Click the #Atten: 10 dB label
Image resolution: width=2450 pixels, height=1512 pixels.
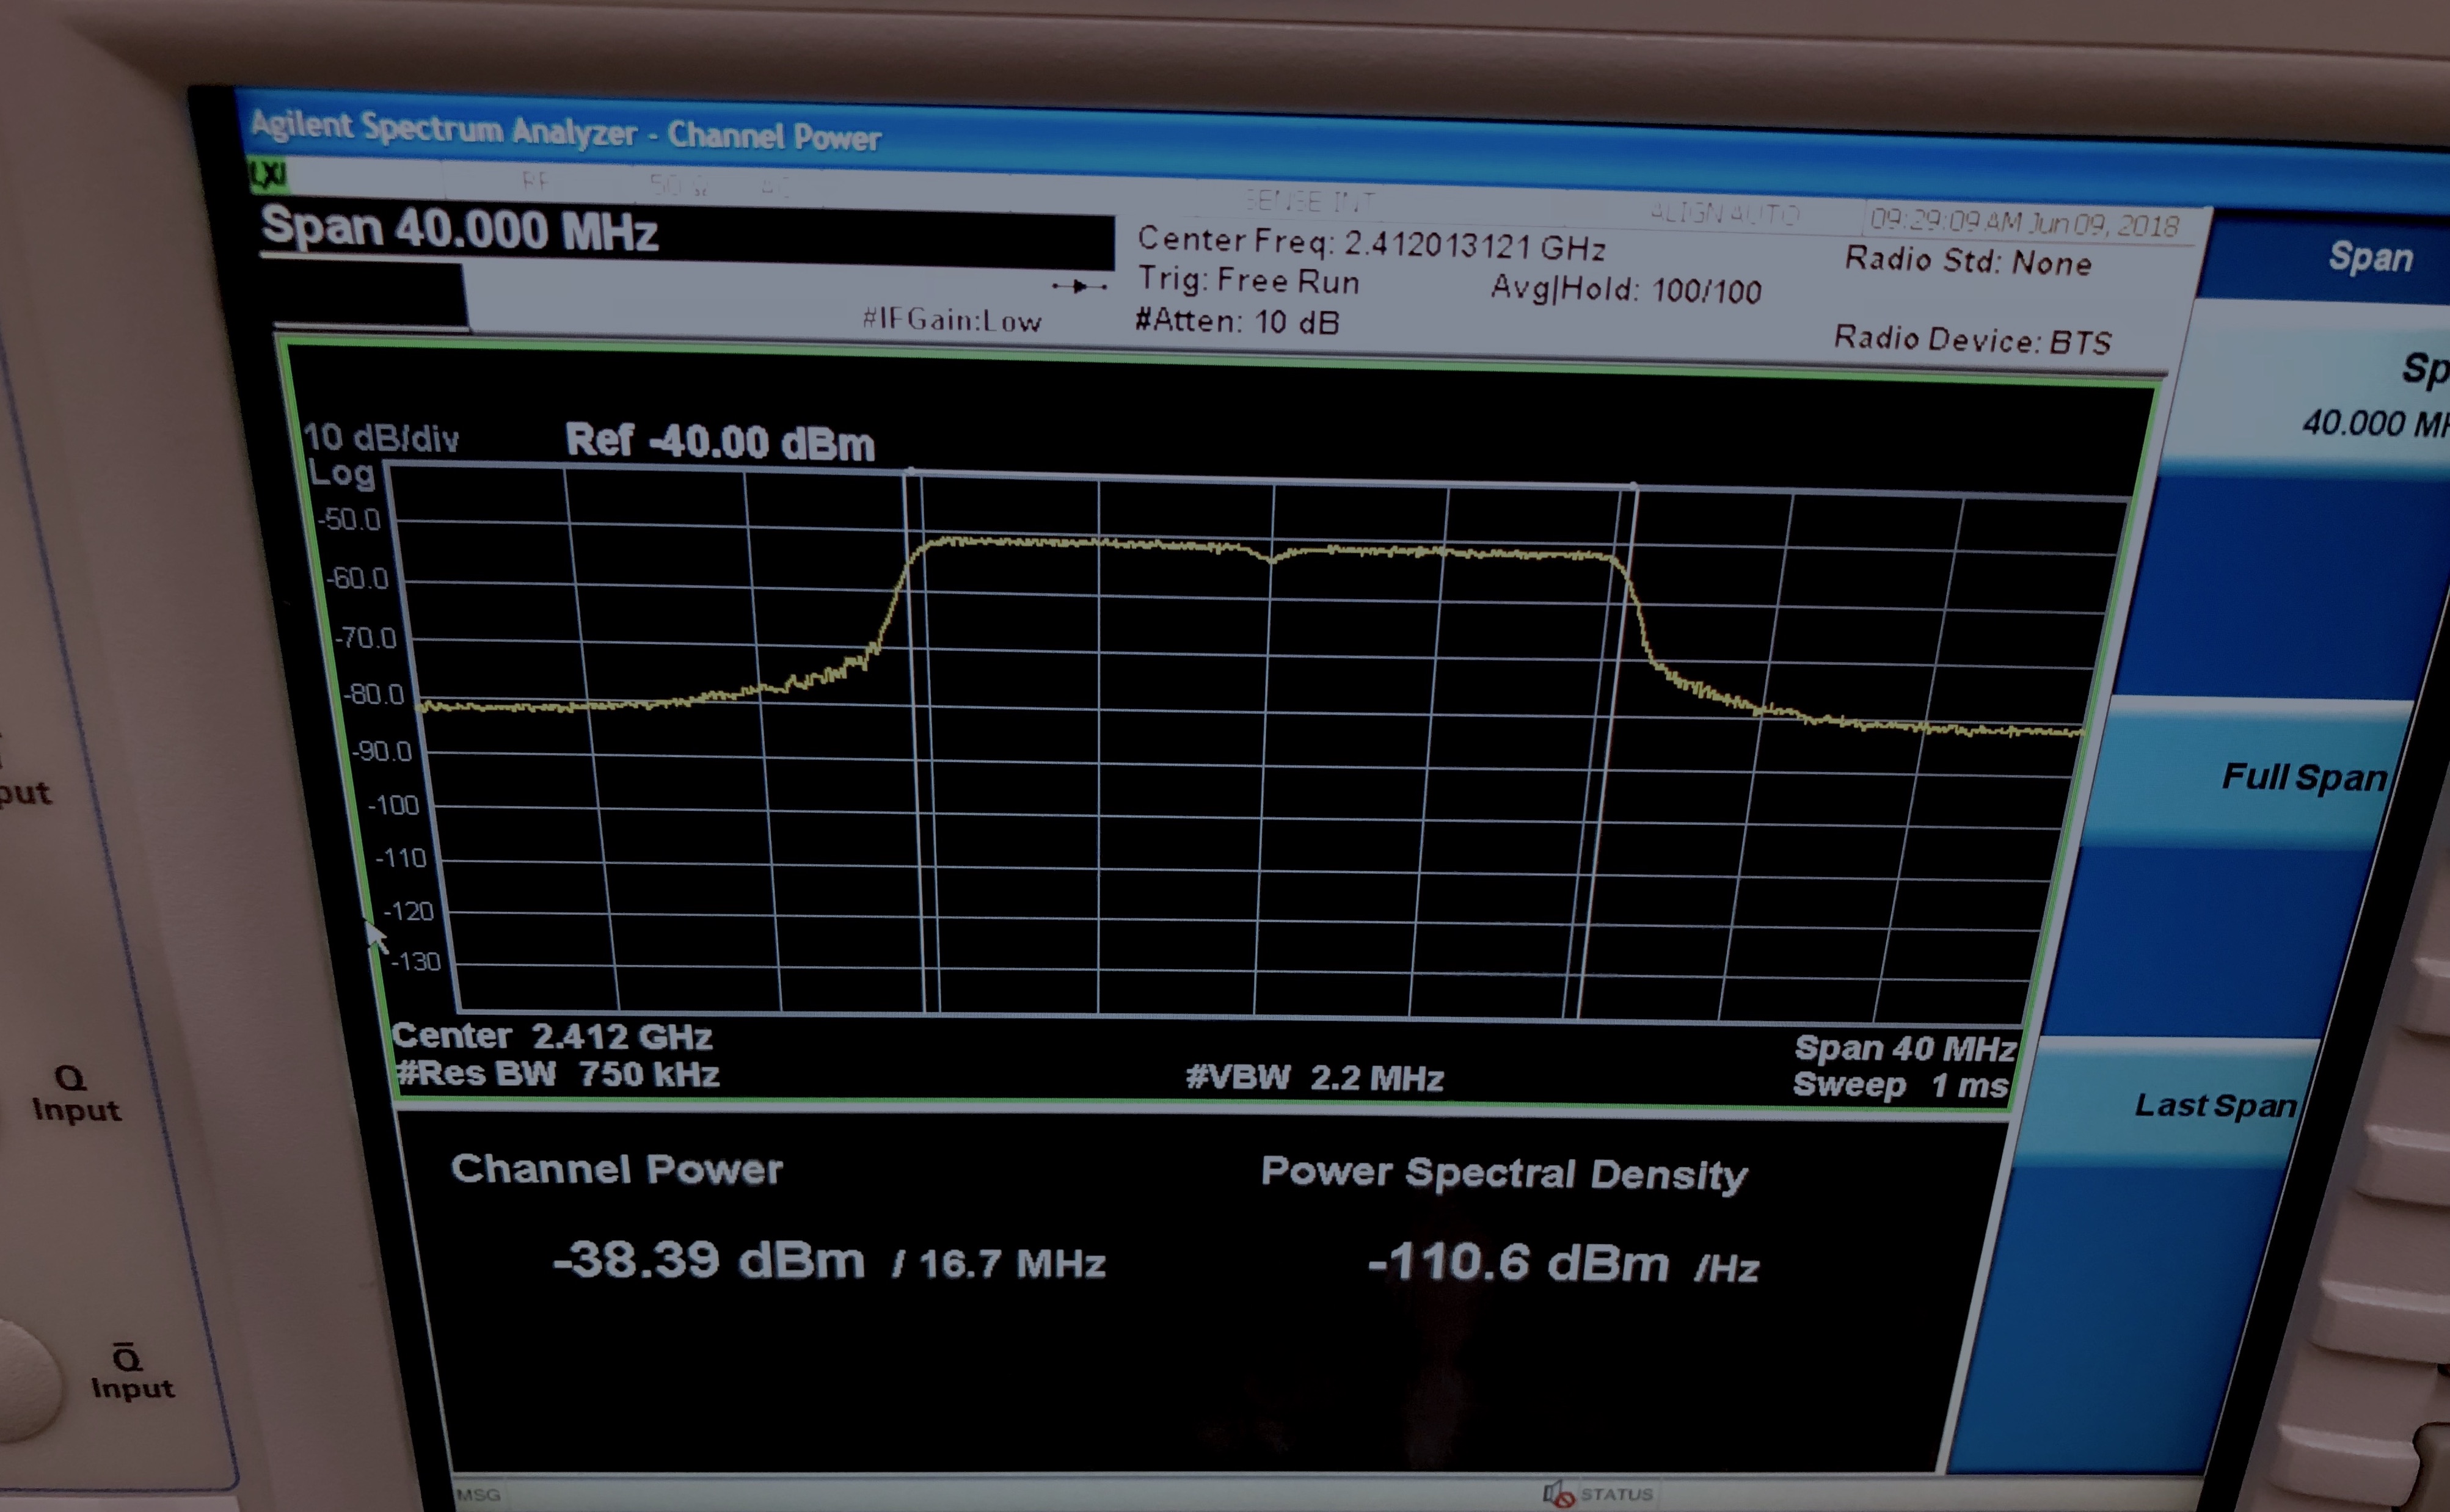1236,321
